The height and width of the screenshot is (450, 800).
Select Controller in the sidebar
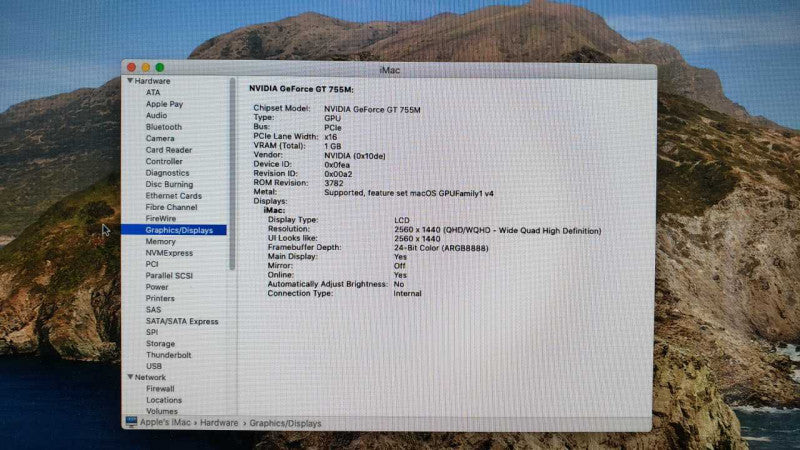point(164,161)
